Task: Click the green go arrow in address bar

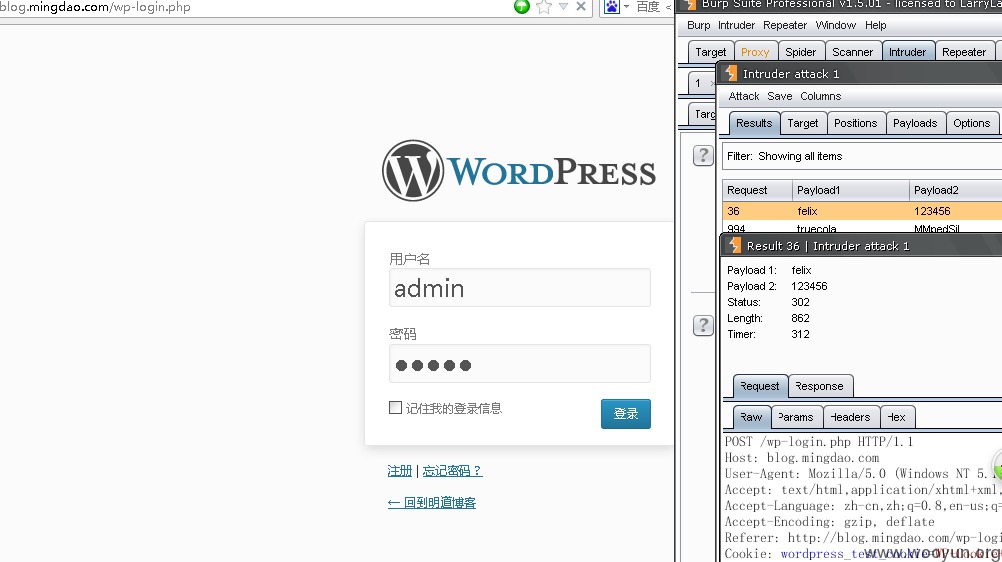Action: [x=521, y=6]
